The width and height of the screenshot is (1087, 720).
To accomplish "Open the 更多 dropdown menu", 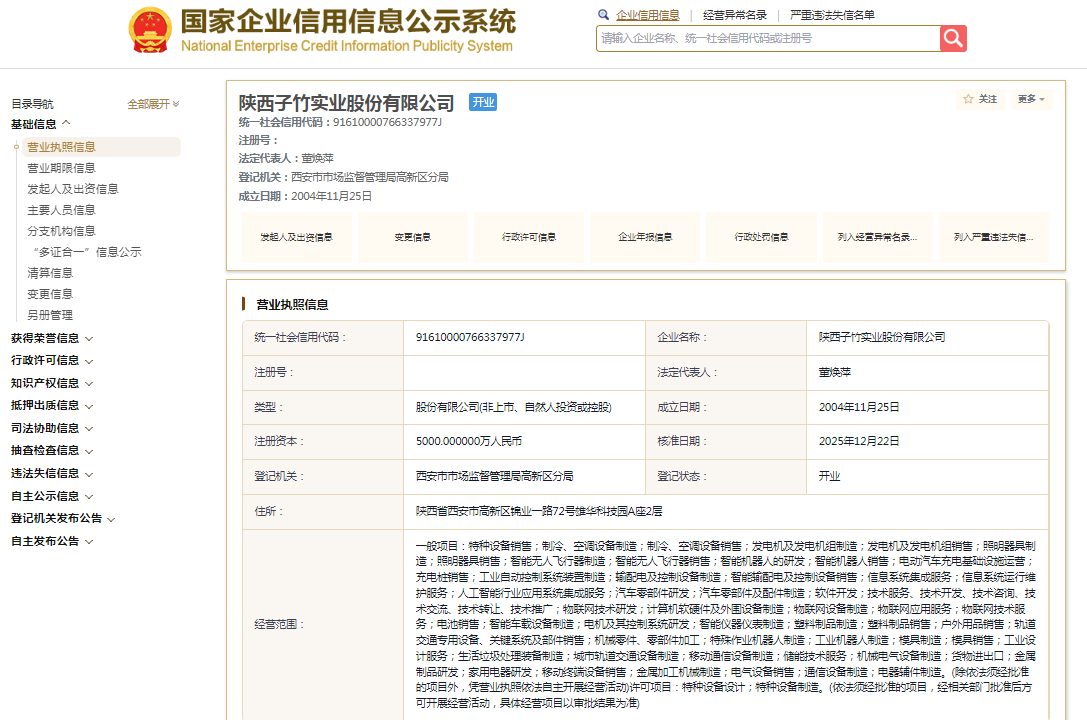I will pyautogui.click(x=1031, y=99).
